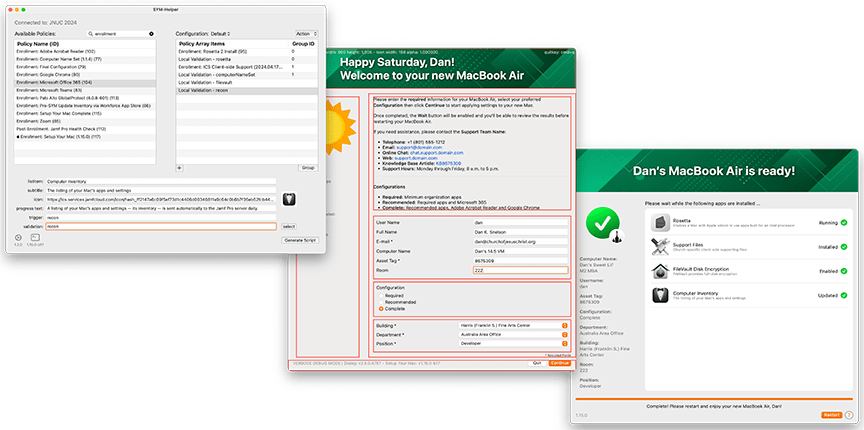The width and height of the screenshot is (864, 430).
Task: Click the green checkmark next to Installed
Action: (x=844, y=247)
